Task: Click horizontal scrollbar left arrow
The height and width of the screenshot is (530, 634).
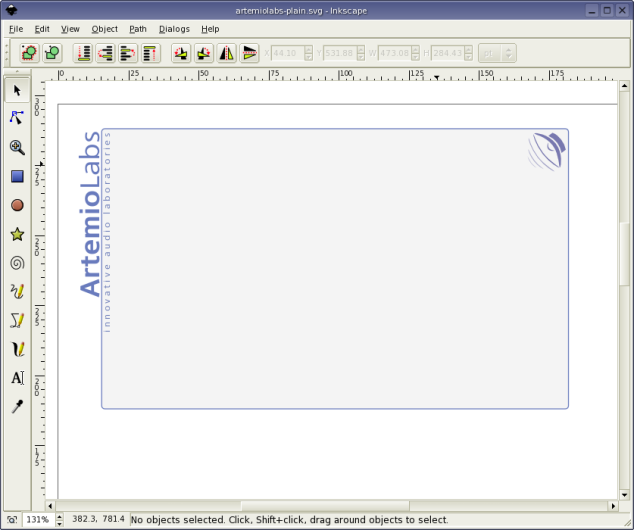Action: click(x=50, y=506)
